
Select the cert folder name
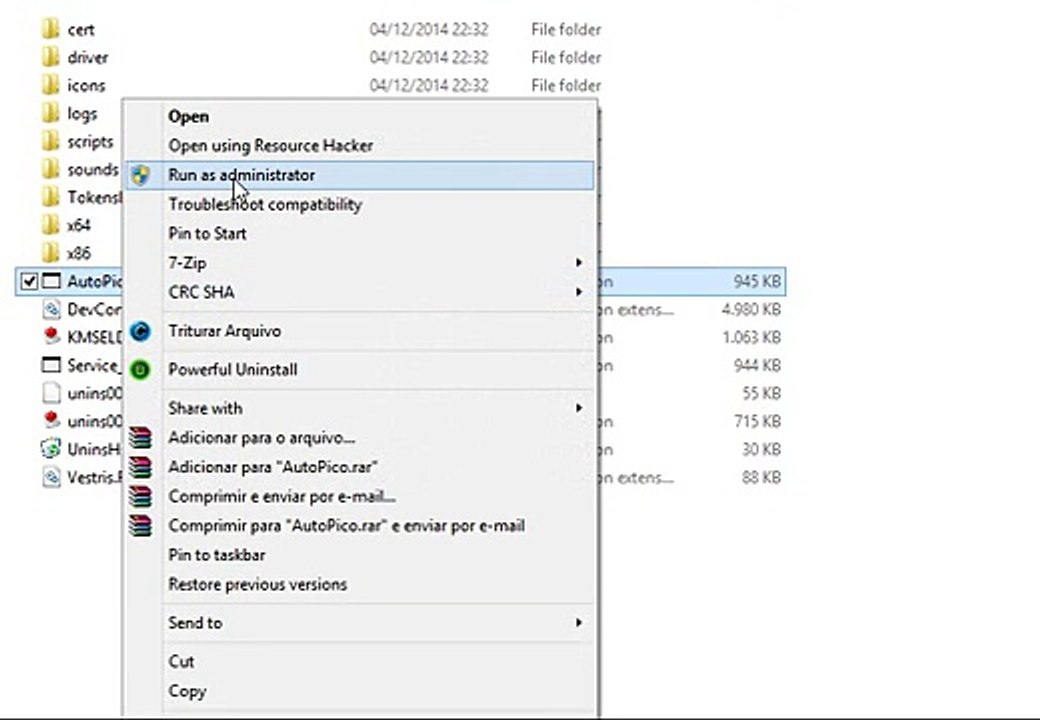[x=81, y=30]
